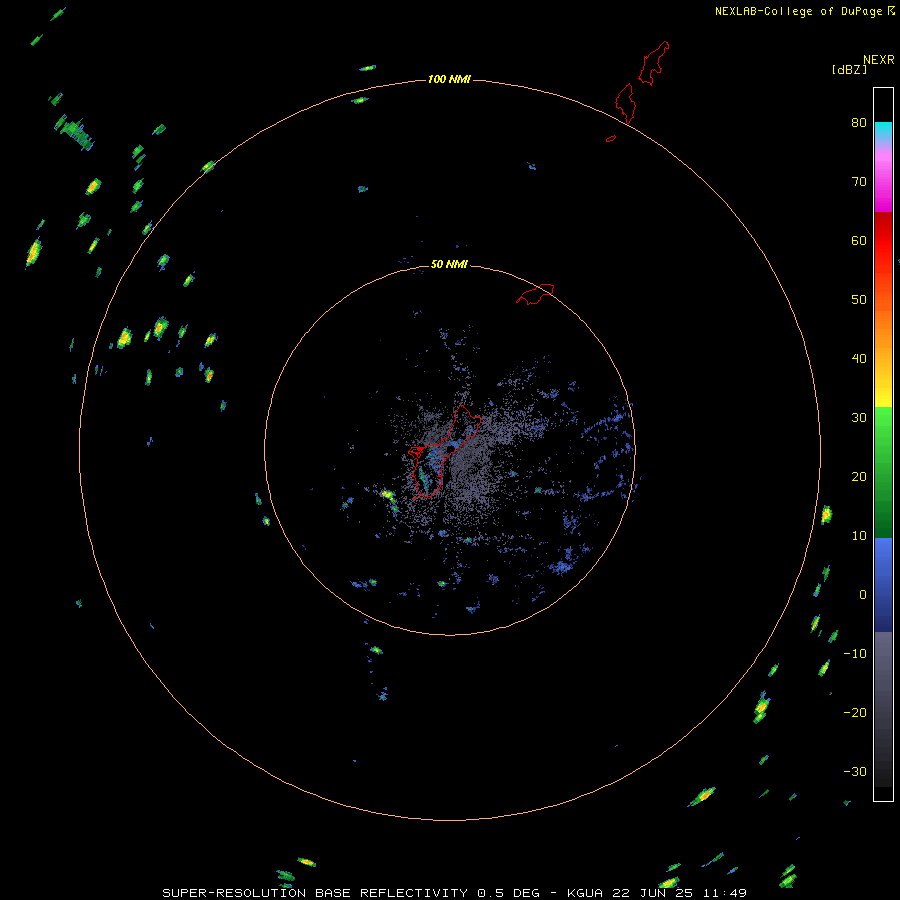Click the 80 value on the dBZ scale
The height and width of the screenshot is (900, 900).
click(x=859, y=123)
